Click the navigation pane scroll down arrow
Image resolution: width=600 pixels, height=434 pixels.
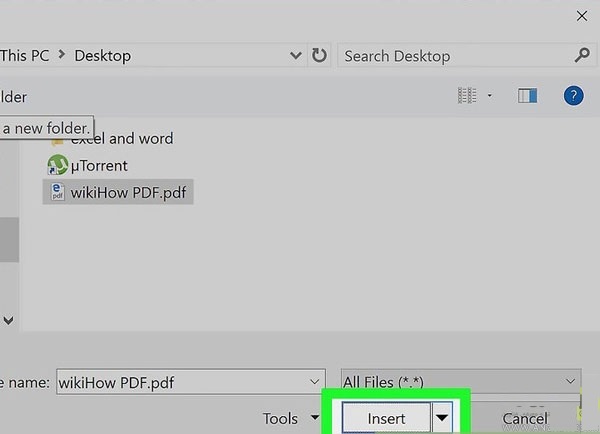(8, 321)
